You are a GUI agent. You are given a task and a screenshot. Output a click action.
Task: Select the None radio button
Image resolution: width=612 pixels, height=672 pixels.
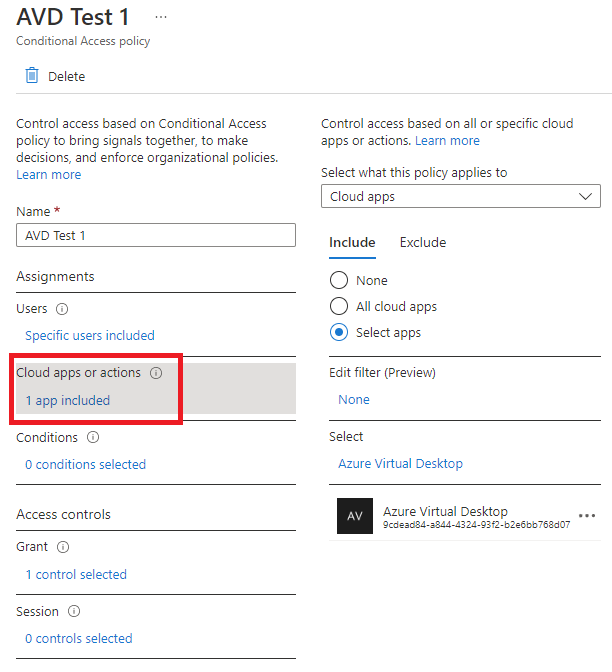339,280
